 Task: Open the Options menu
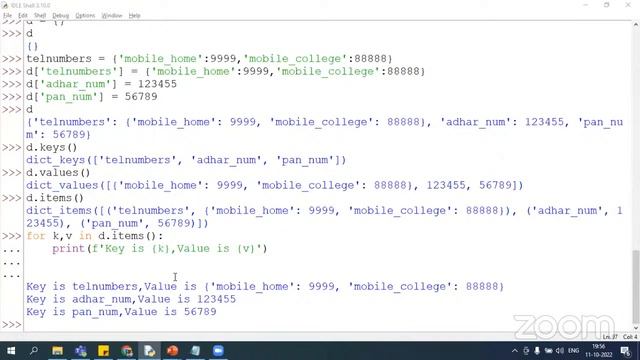point(85,16)
